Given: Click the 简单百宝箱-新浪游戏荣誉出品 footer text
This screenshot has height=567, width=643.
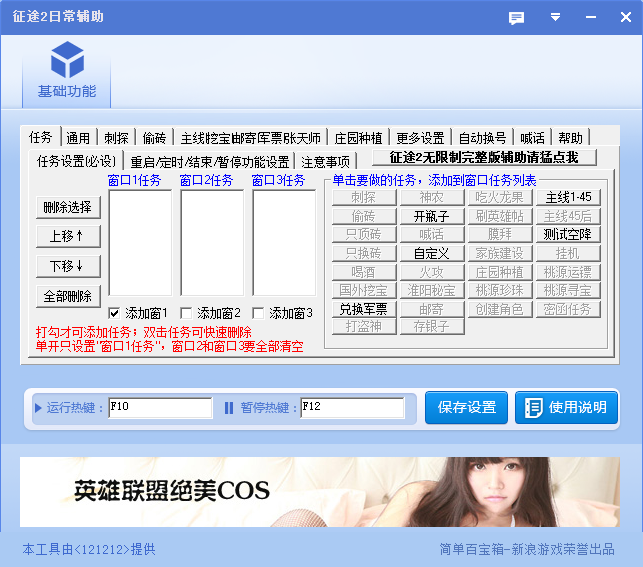Looking at the screenshot, I should pyautogui.click(x=527, y=549).
